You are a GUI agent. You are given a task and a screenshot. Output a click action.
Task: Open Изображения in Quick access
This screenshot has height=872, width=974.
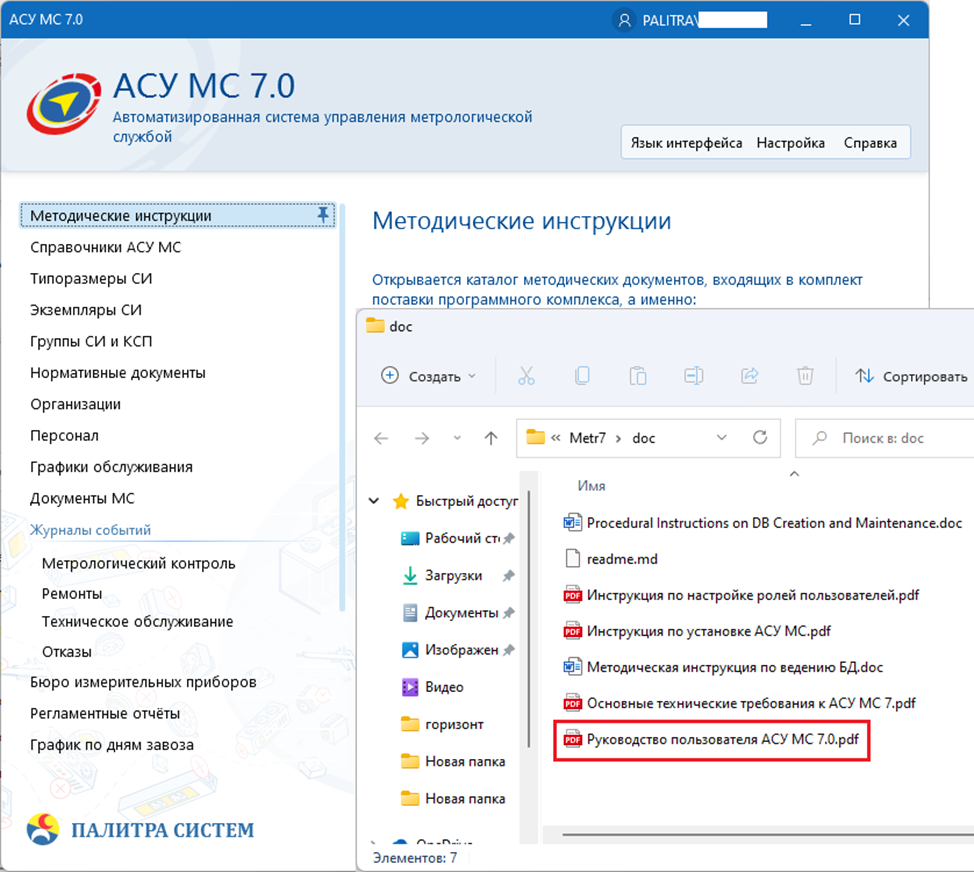[x=458, y=650]
